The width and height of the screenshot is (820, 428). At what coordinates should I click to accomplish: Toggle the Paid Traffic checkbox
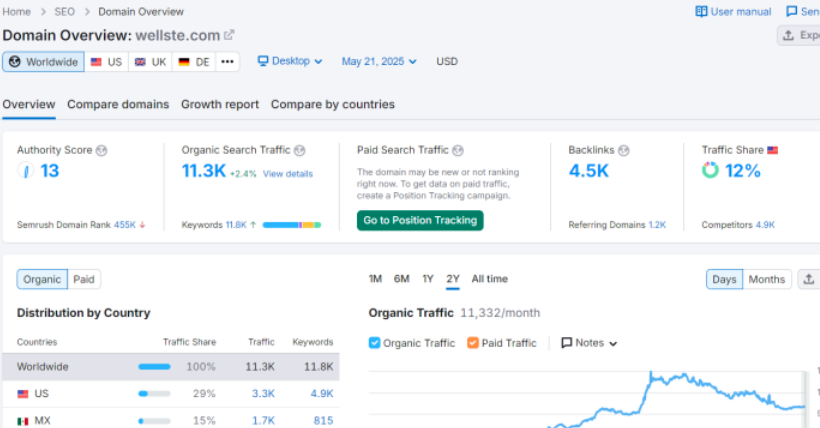pos(473,343)
